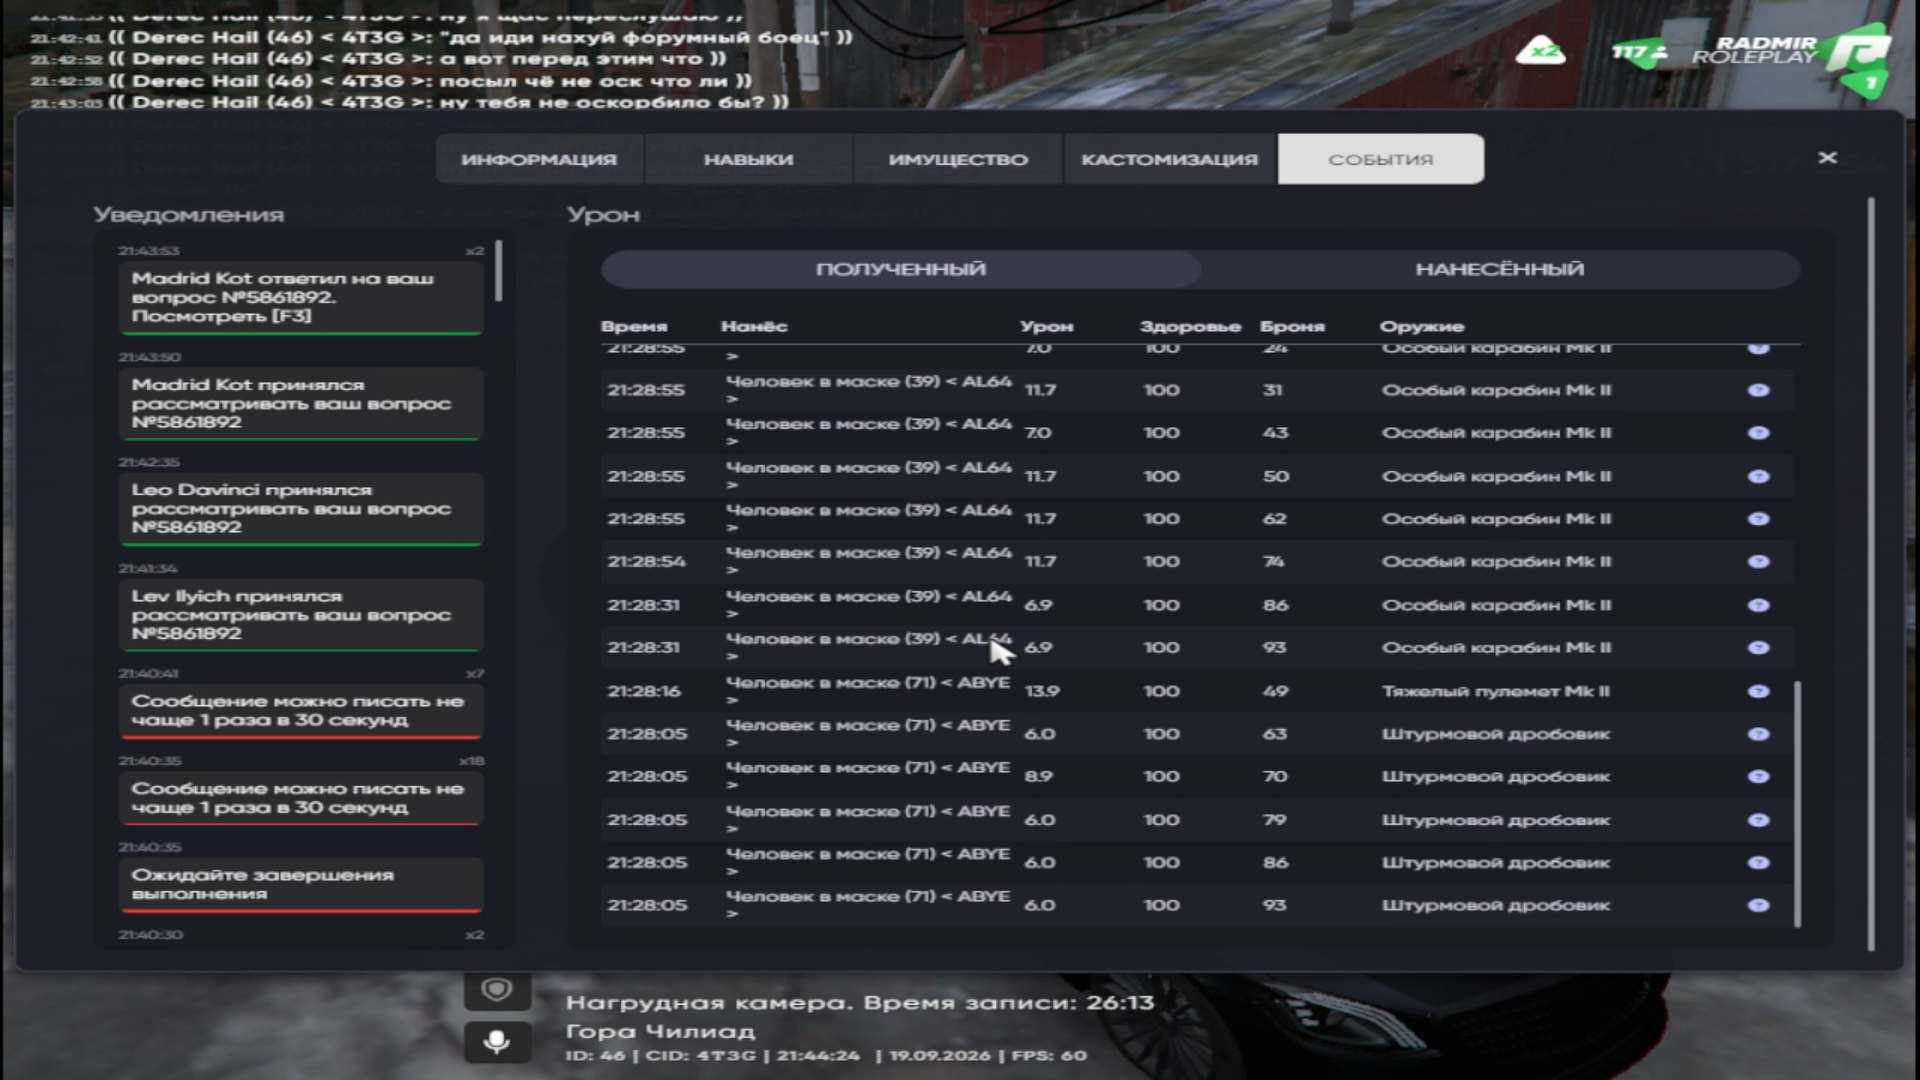Open the Навыки tab
The image size is (1920, 1080).
click(x=748, y=159)
